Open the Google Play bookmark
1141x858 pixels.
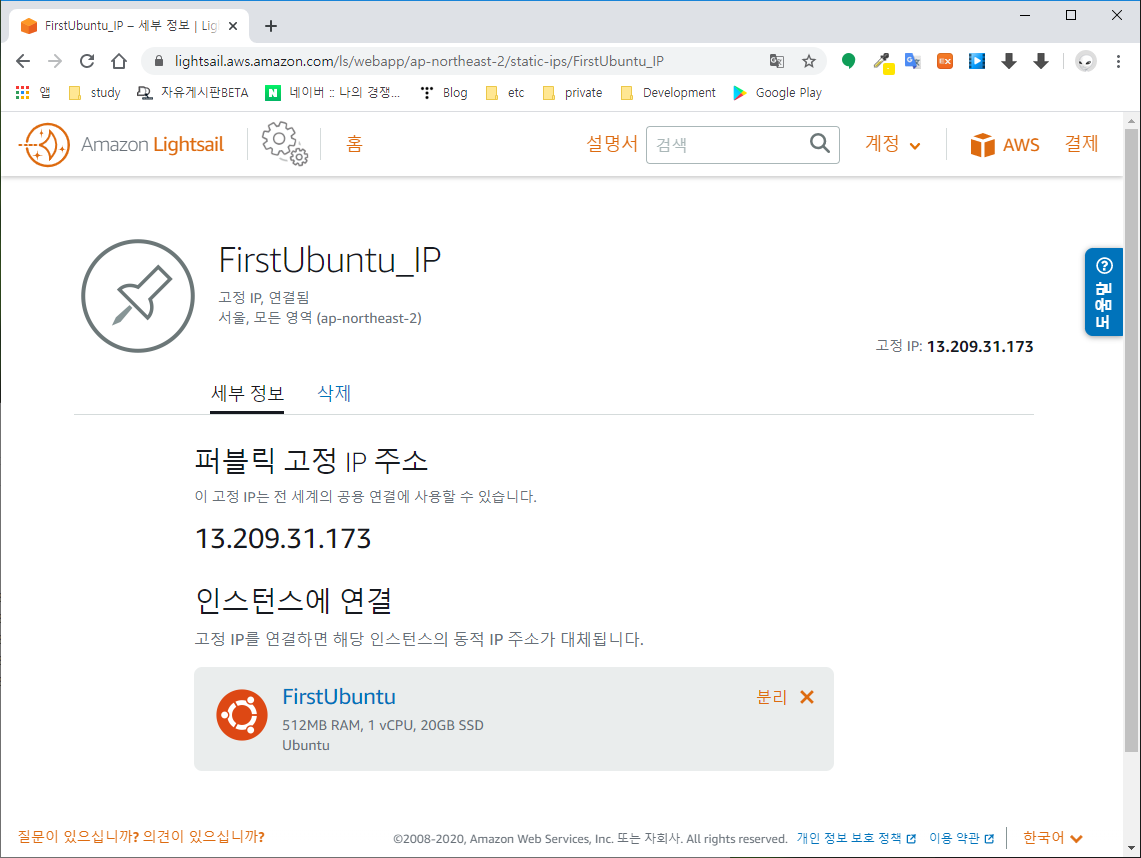tap(778, 92)
